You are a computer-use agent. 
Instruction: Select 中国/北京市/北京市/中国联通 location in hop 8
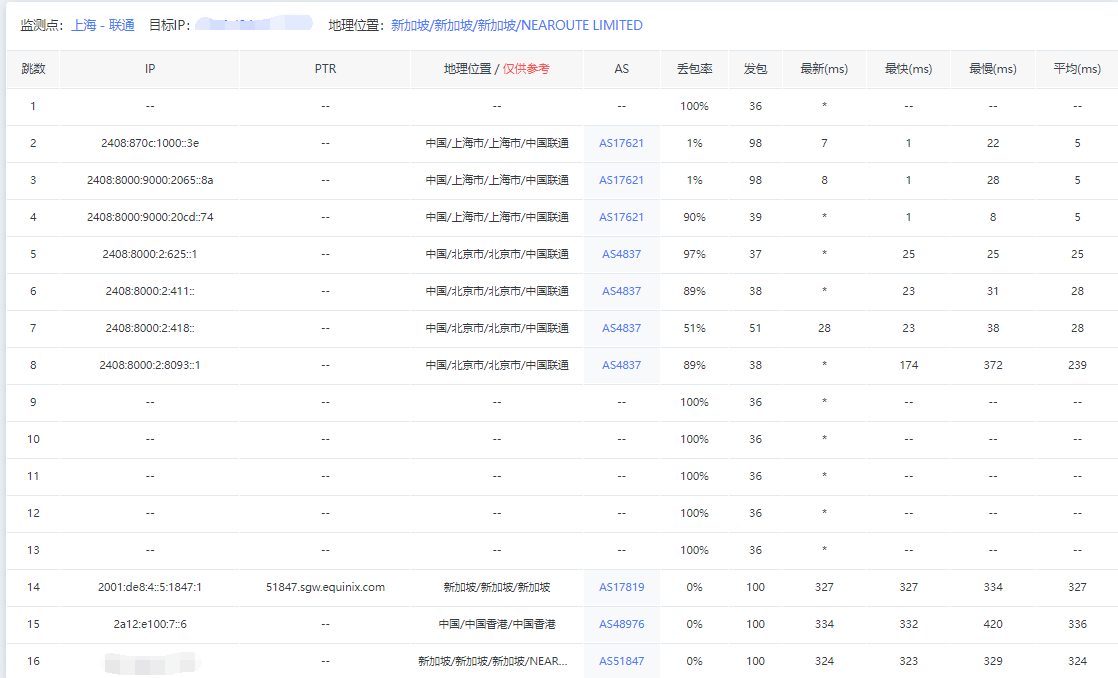497,365
